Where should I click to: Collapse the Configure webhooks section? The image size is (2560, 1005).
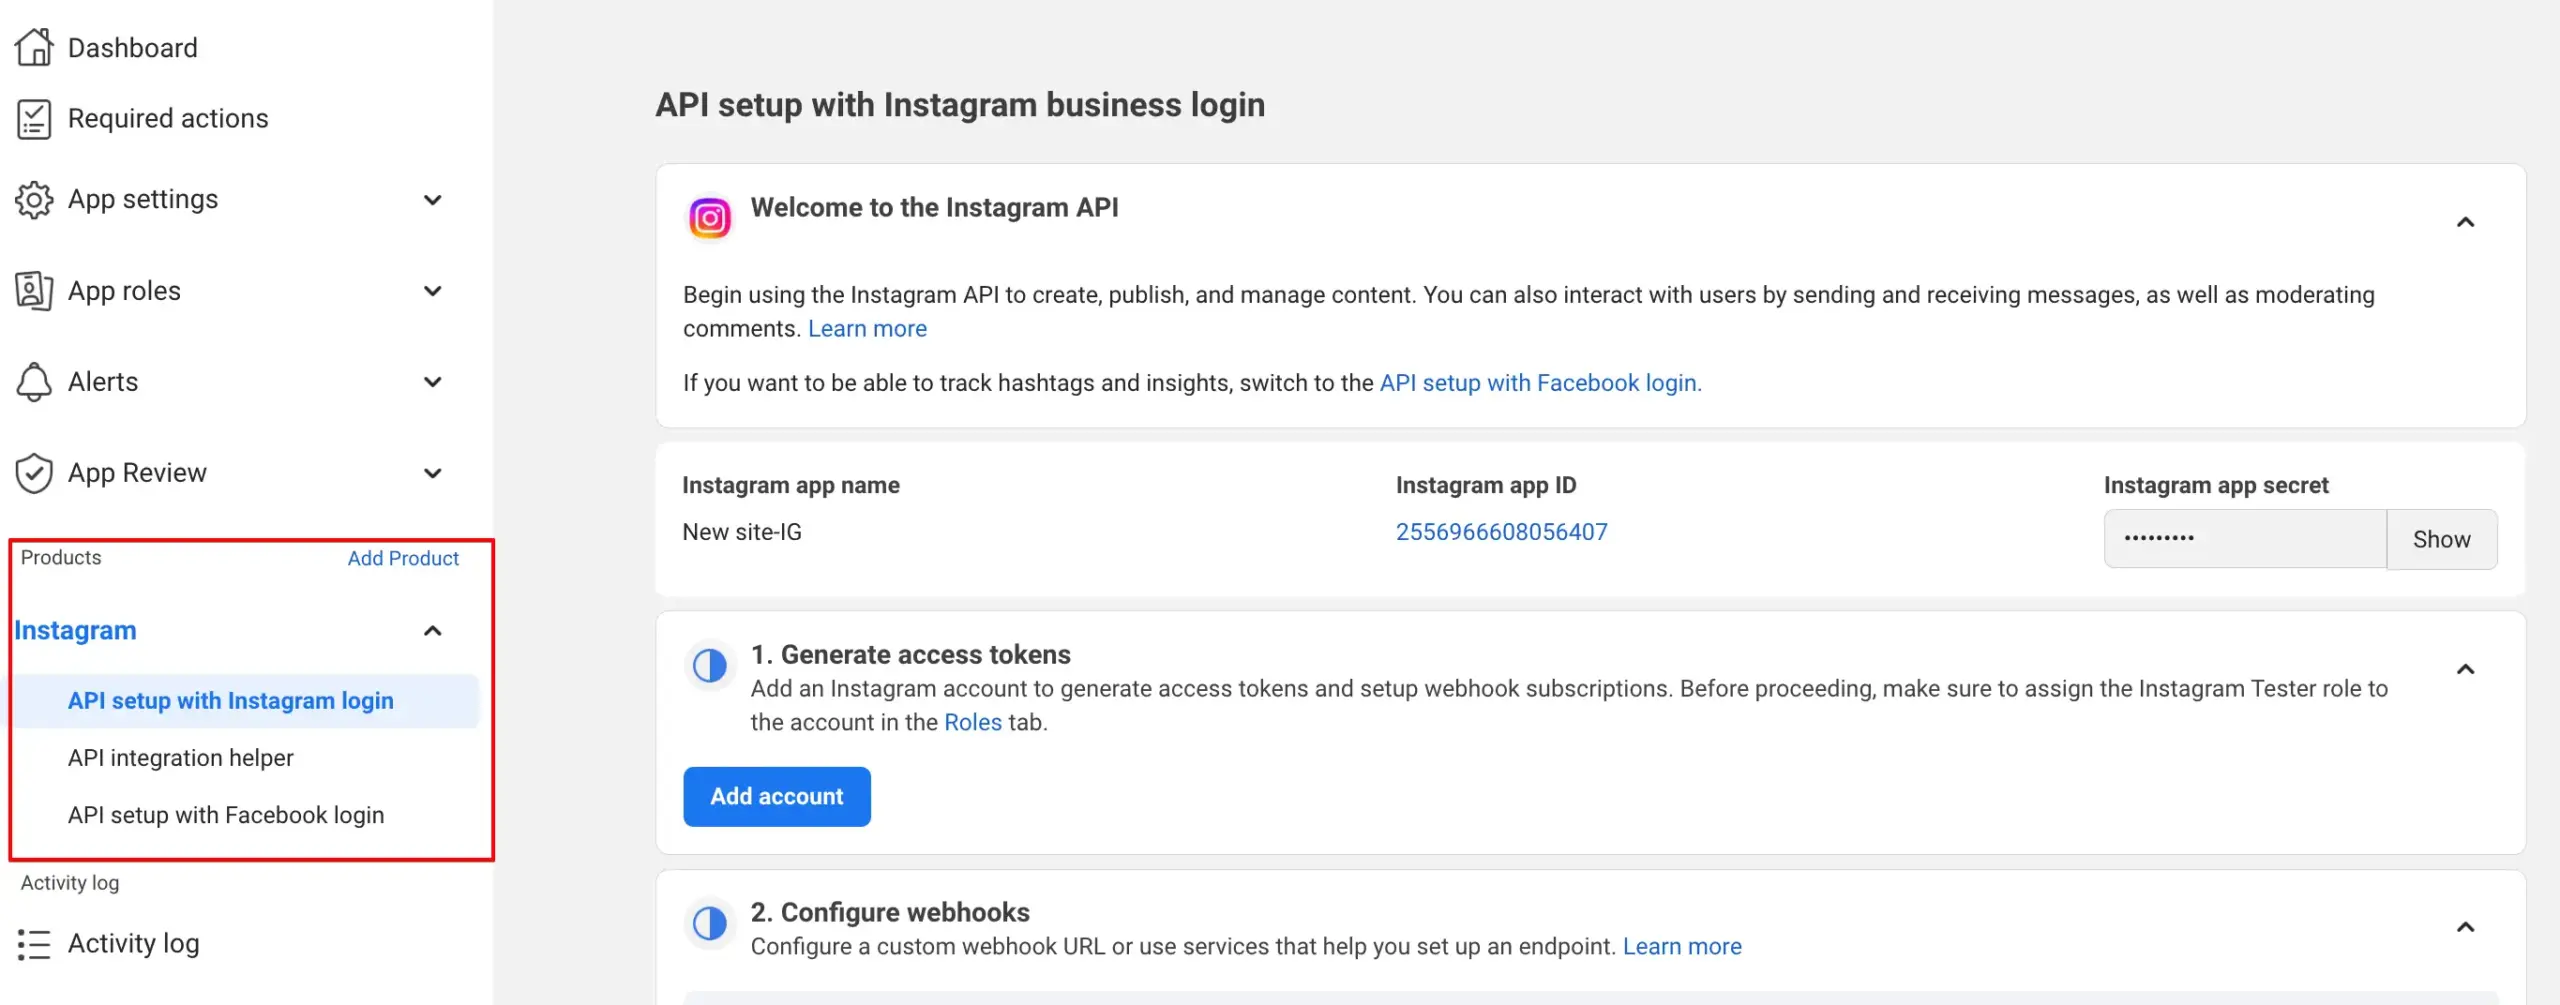click(x=2466, y=927)
